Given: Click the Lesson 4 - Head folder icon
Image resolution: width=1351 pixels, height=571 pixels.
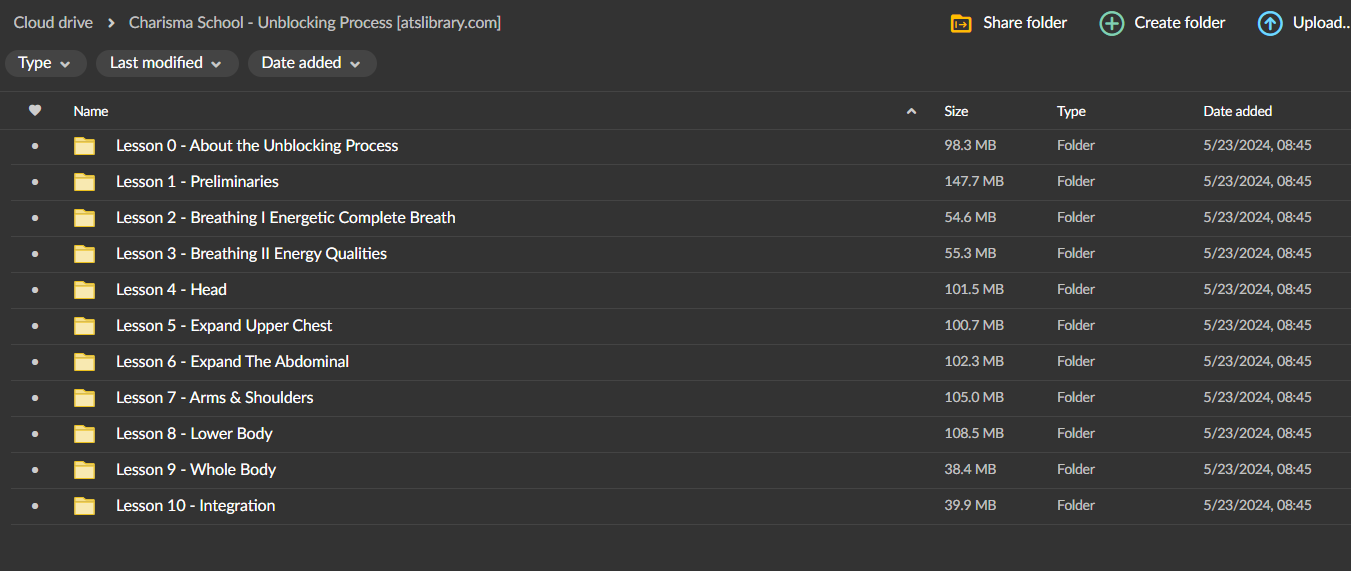Looking at the screenshot, I should (x=85, y=290).
